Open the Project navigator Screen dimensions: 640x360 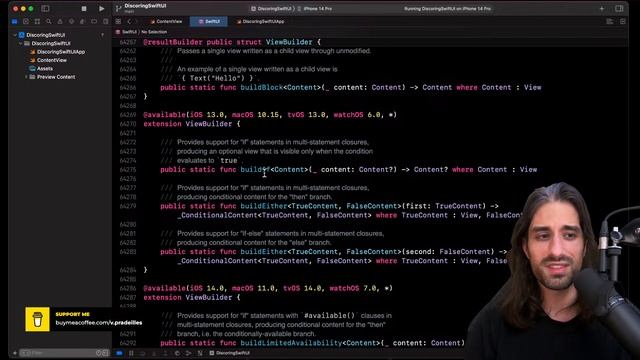pos(15,21)
